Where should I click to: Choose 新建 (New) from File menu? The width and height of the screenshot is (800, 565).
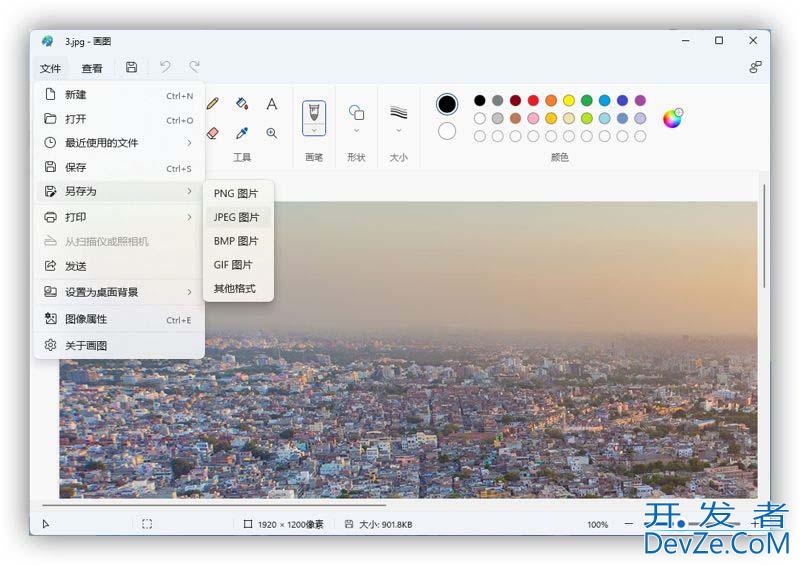(119, 95)
